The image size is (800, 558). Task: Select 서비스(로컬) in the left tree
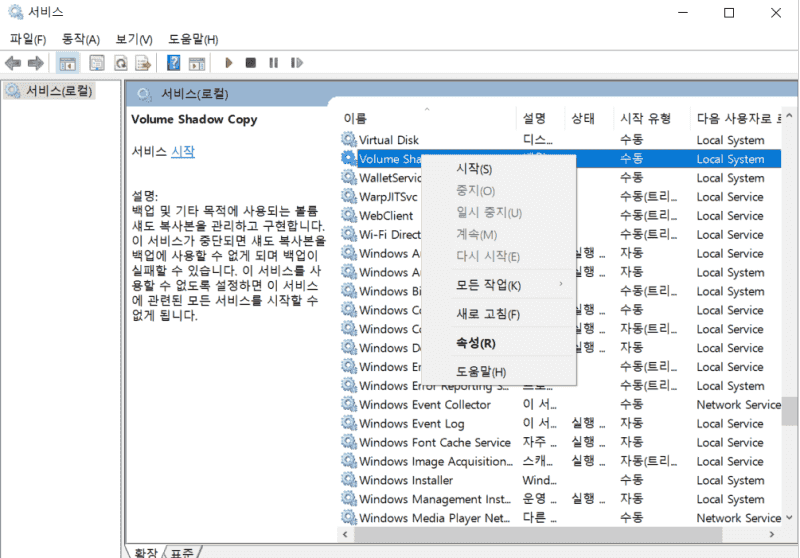click(x=49, y=91)
